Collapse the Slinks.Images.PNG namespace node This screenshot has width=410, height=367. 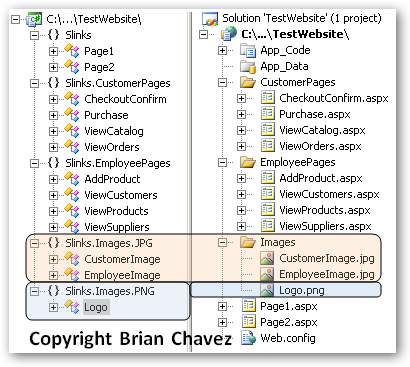click(34, 291)
